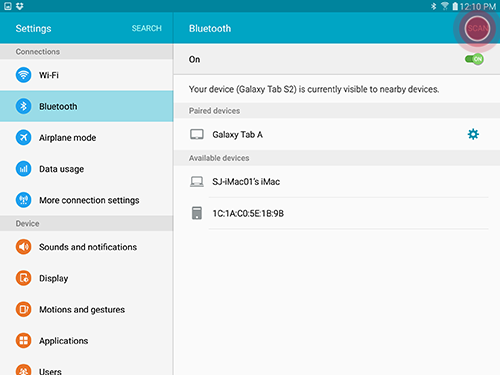Open Galaxy Tab A paired device settings gear

point(473,134)
